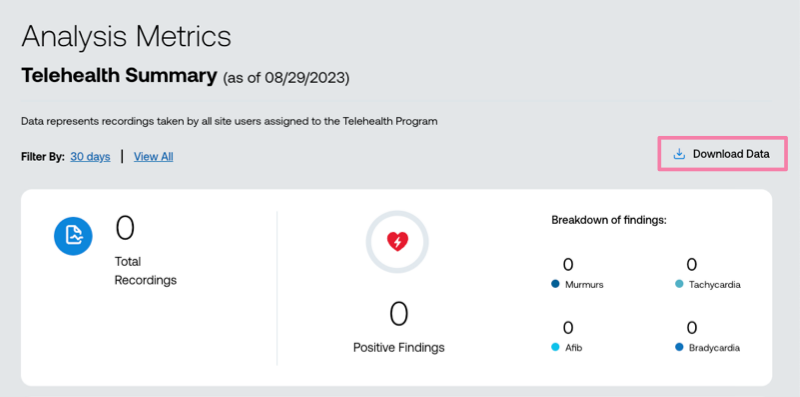Image resolution: width=800 pixels, height=397 pixels.
Task: Click the Murmurs count value
Action: pos(568,265)
